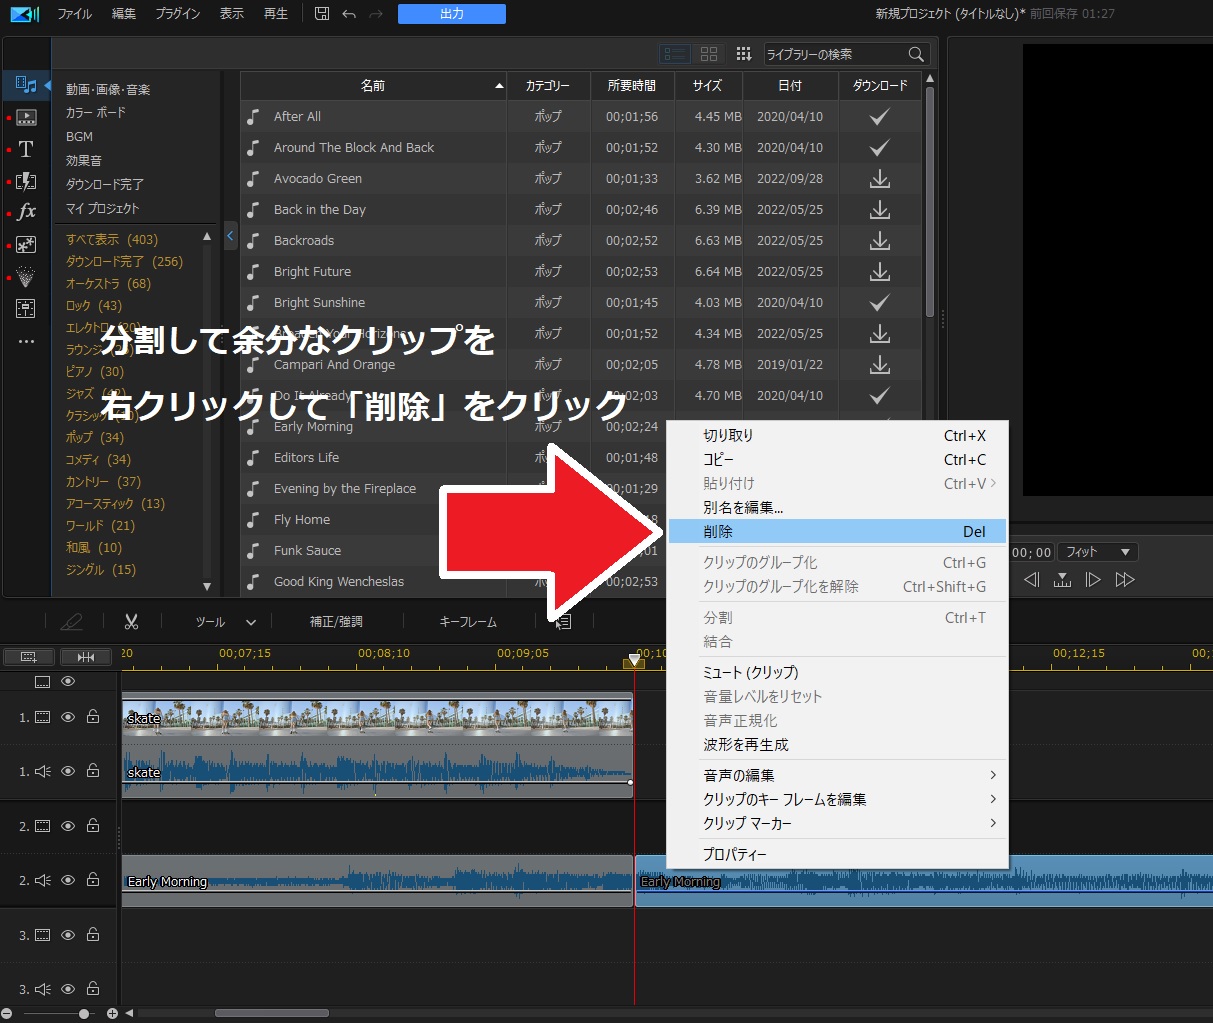1213x1023 pixels.
Task: Open the フィット preview zoom dropdown
Action: tap(1098, 552)
